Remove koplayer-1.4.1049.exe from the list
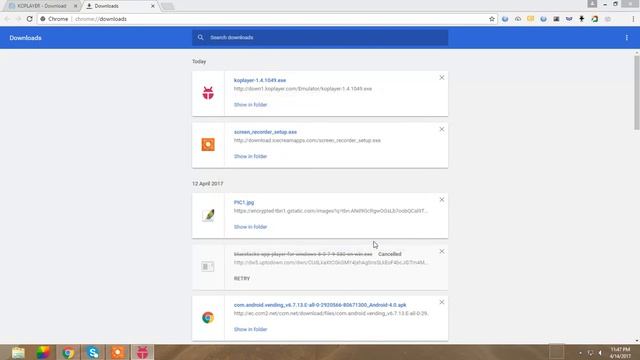The height and width of the screenshot is (360, 640). point(442,78)
